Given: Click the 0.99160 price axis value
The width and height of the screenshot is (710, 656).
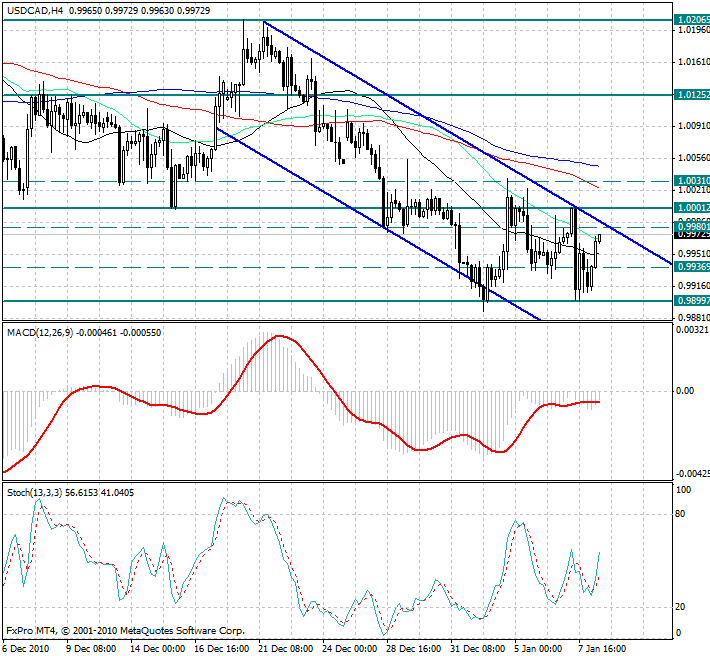Looking at the screenshot, I should 694,286.
